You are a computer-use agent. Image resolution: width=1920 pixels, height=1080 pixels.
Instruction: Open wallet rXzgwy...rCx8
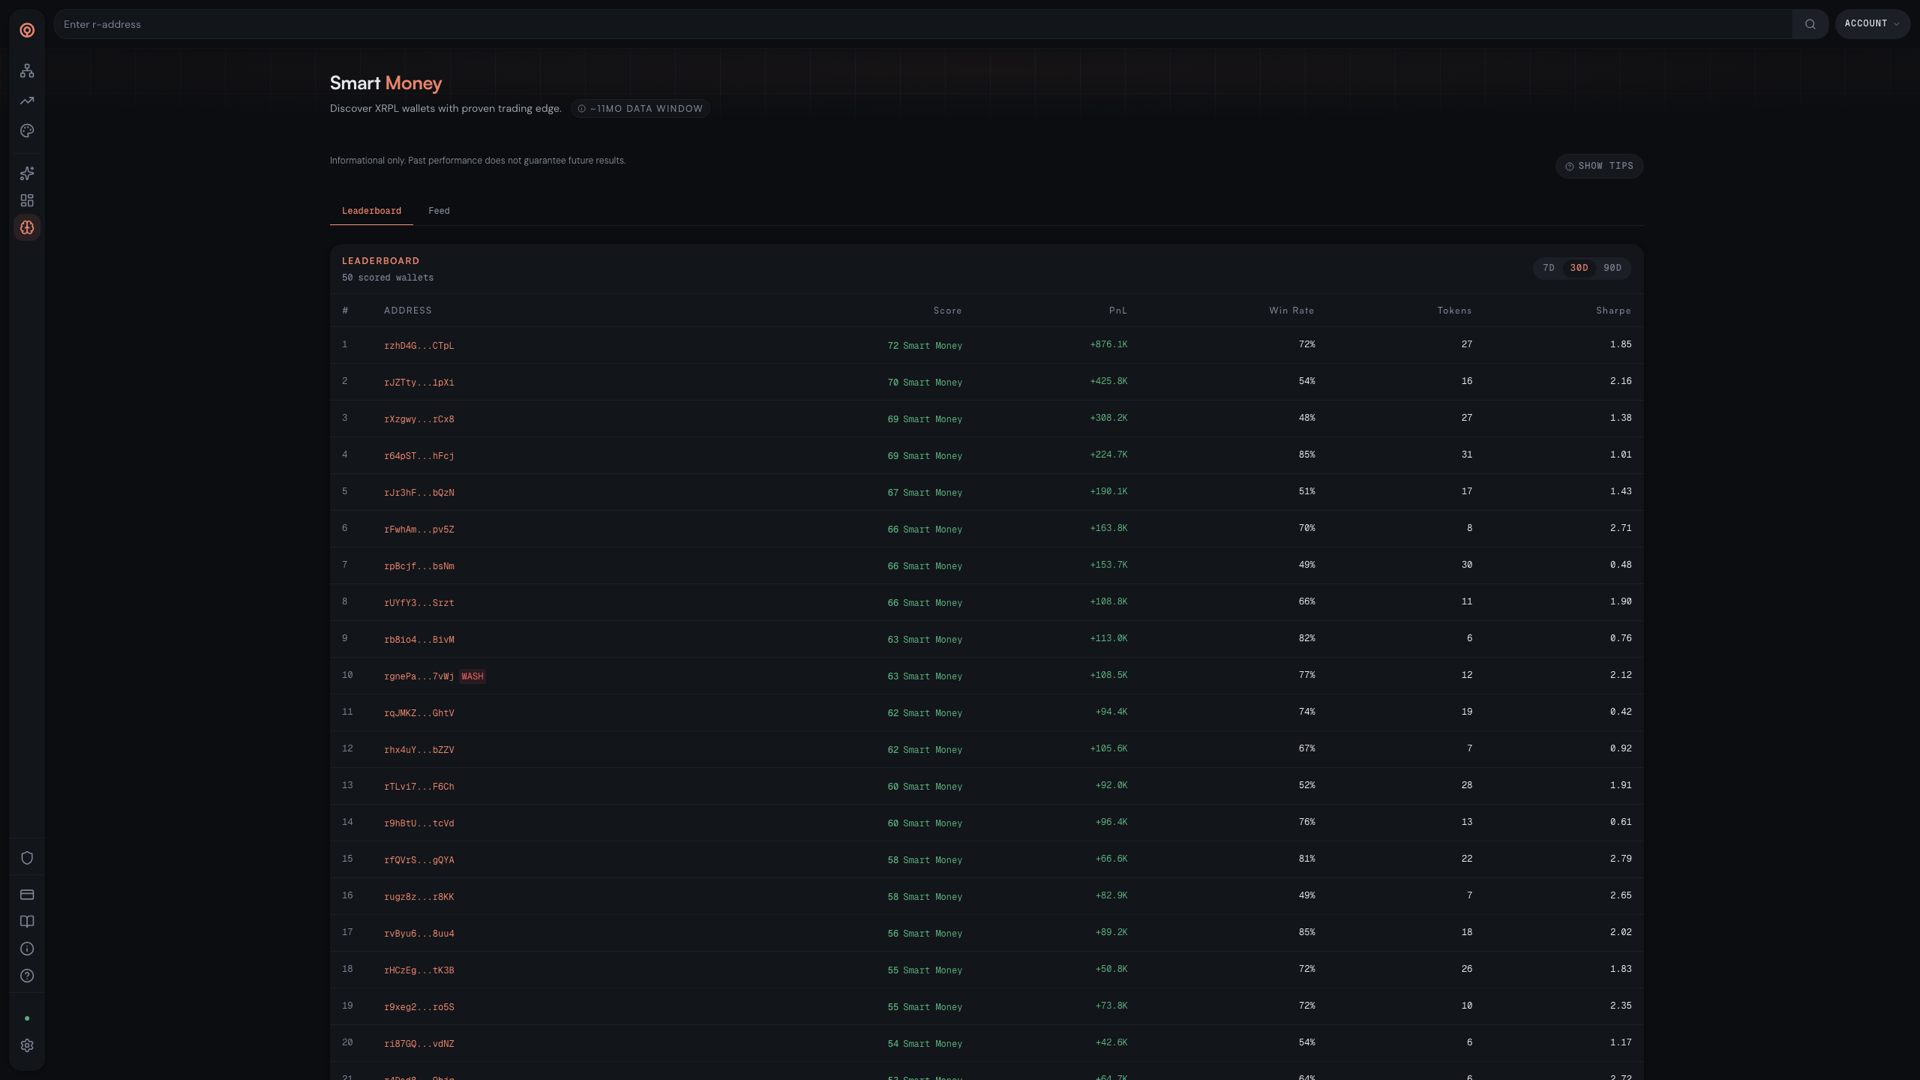pos(419,419)
